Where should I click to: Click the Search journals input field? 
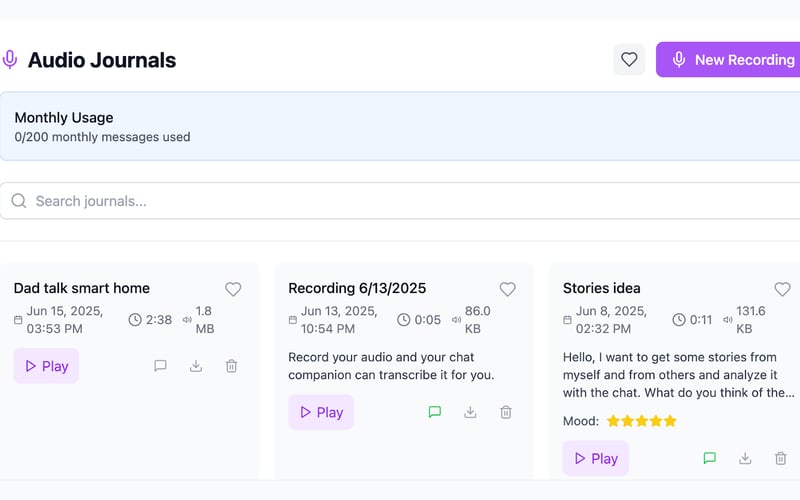400,201
